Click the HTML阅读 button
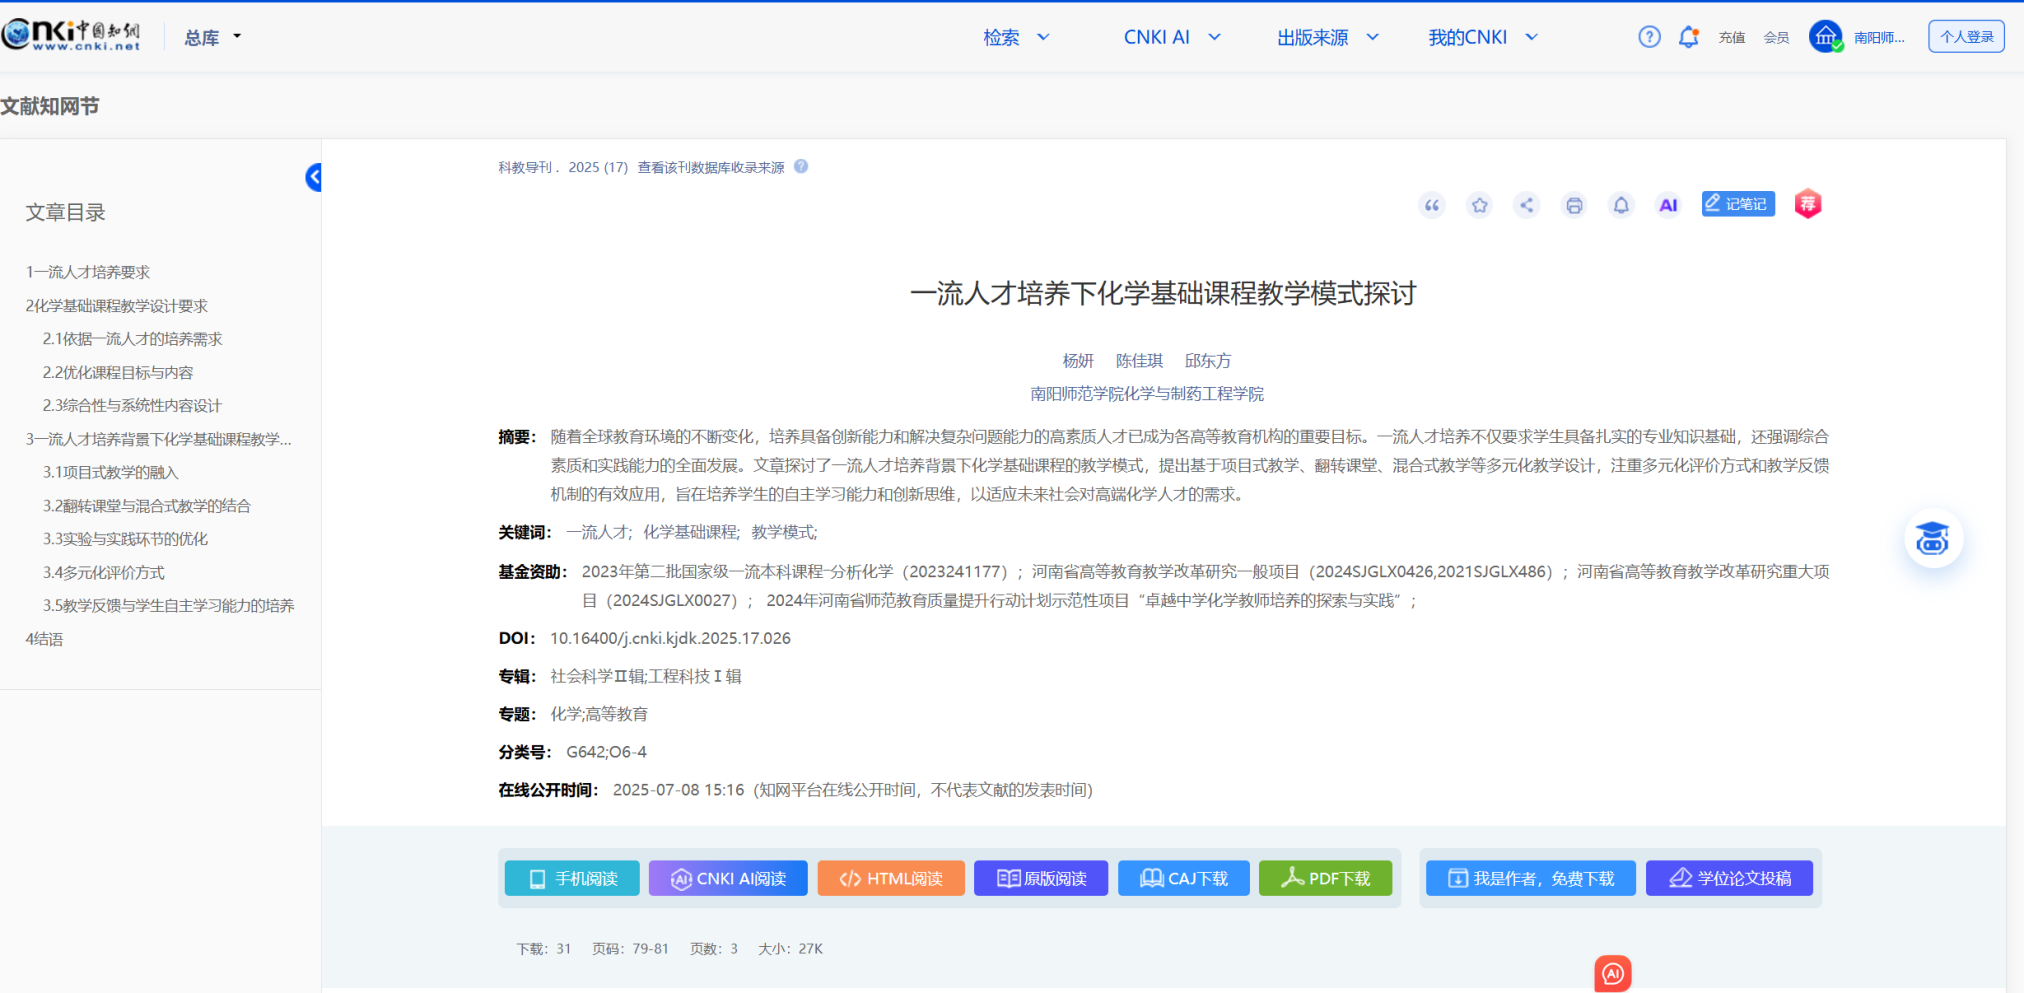The width and height of the screenshot is (2024, 993). [890, 878]
